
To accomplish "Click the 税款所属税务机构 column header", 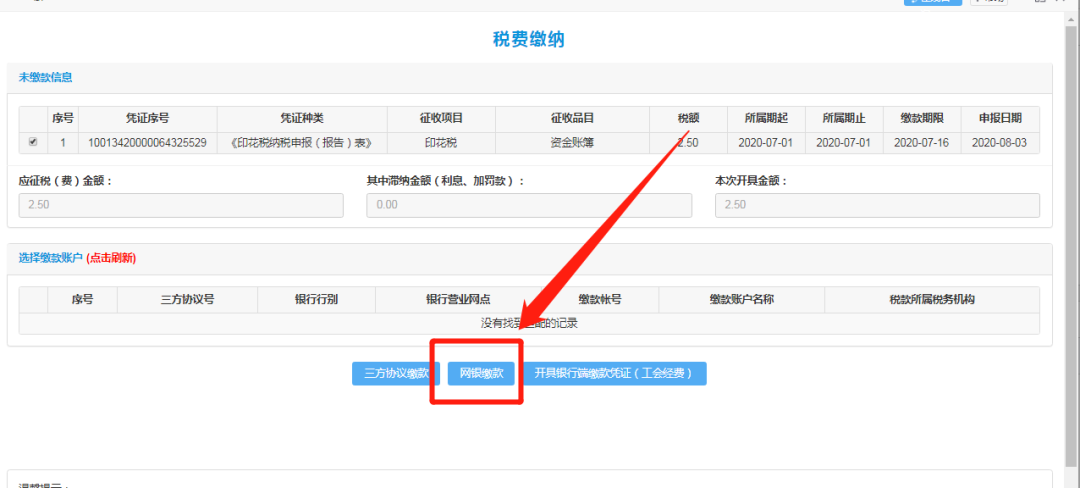I will [932, 299].
